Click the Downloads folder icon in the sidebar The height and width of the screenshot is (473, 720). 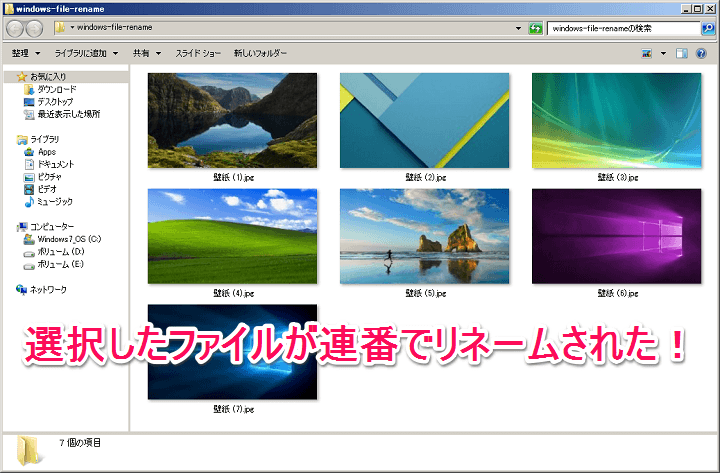(x=29, y=89)
